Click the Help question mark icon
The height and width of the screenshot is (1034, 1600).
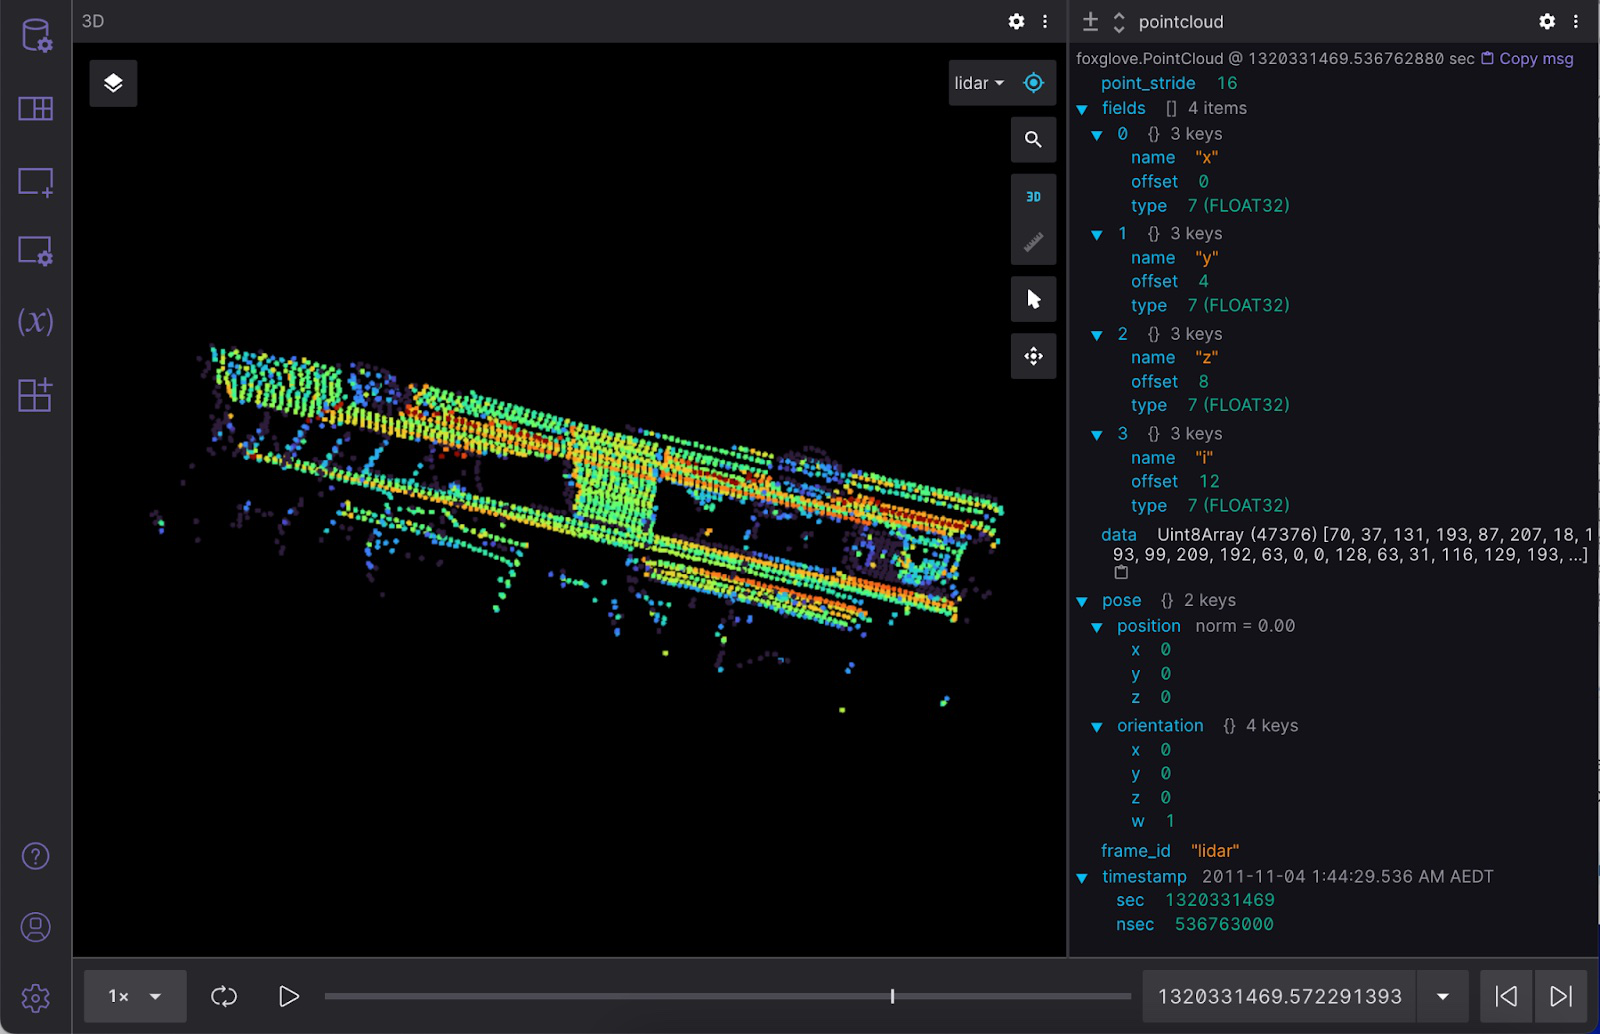[x=35, y=856]
